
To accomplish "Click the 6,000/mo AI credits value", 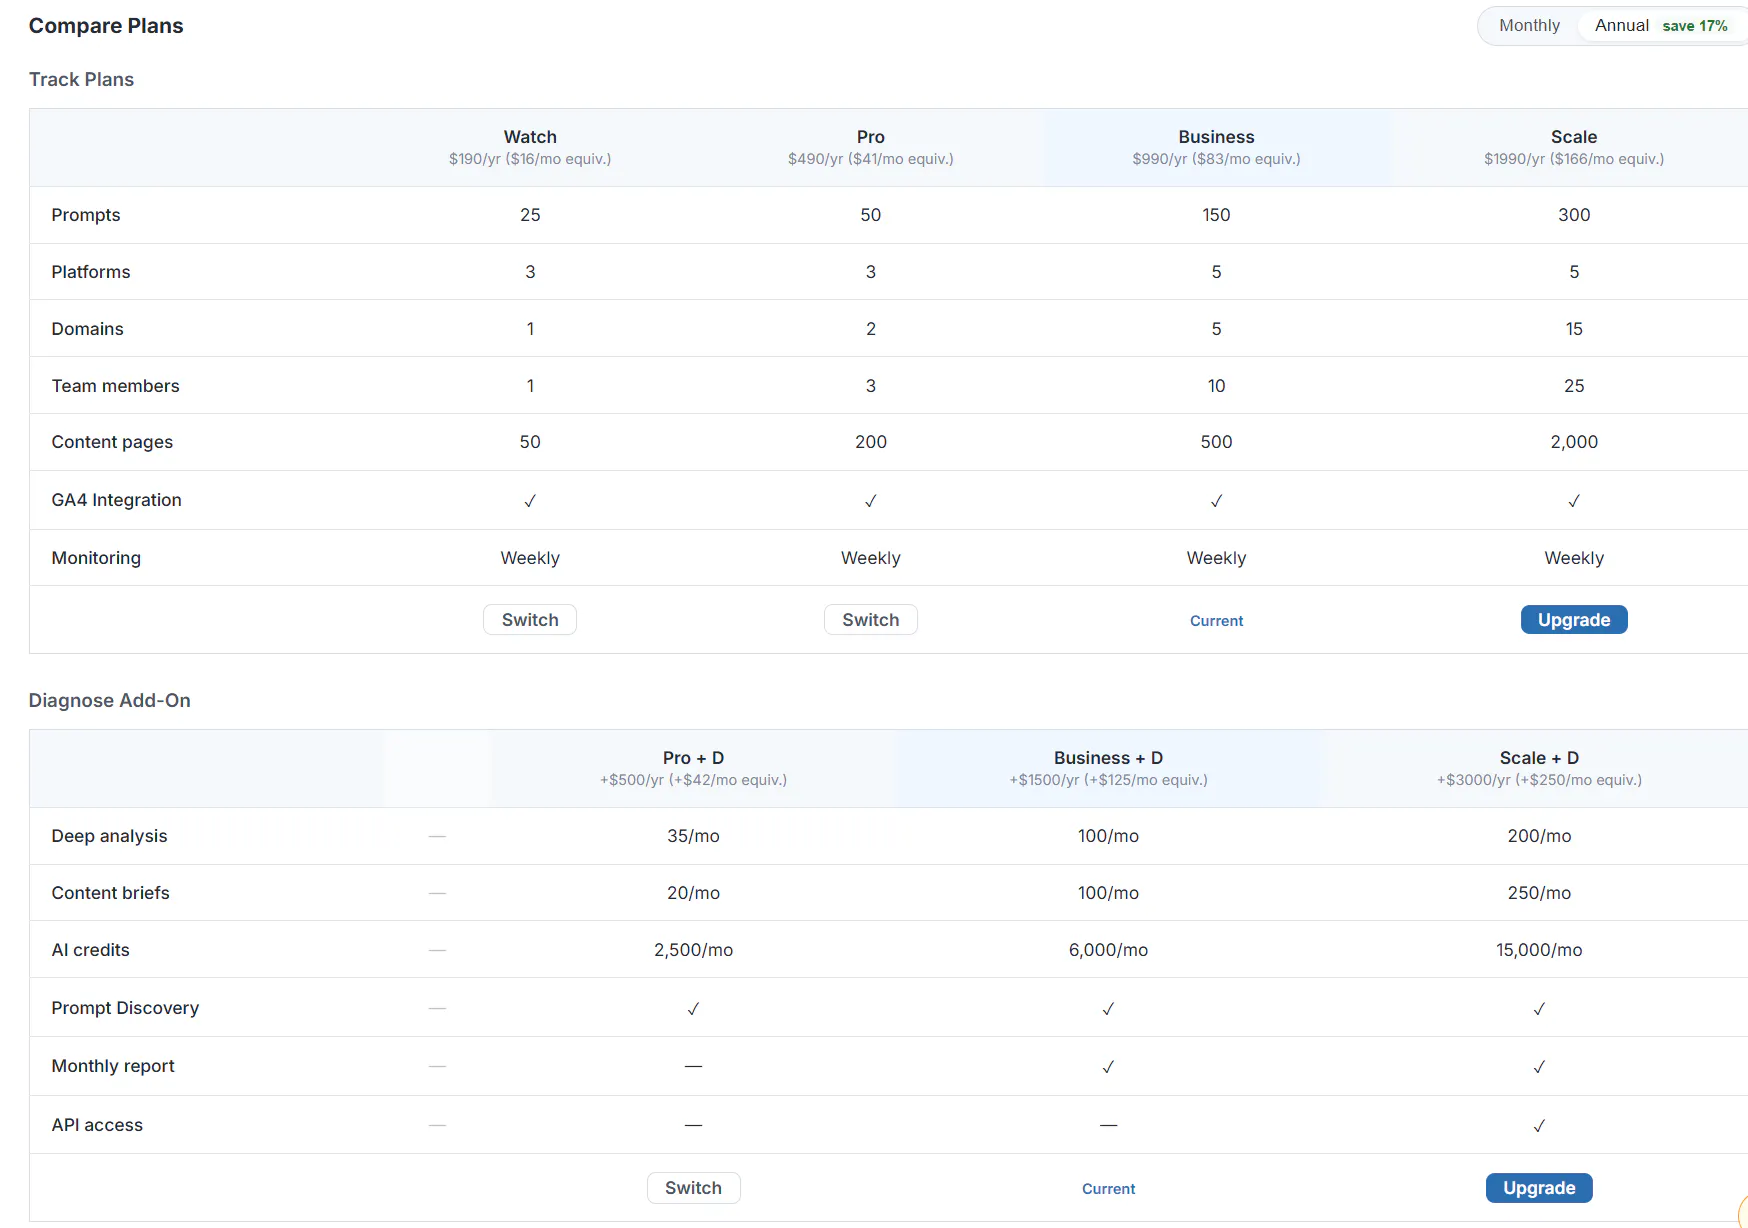I will 1108,950.
